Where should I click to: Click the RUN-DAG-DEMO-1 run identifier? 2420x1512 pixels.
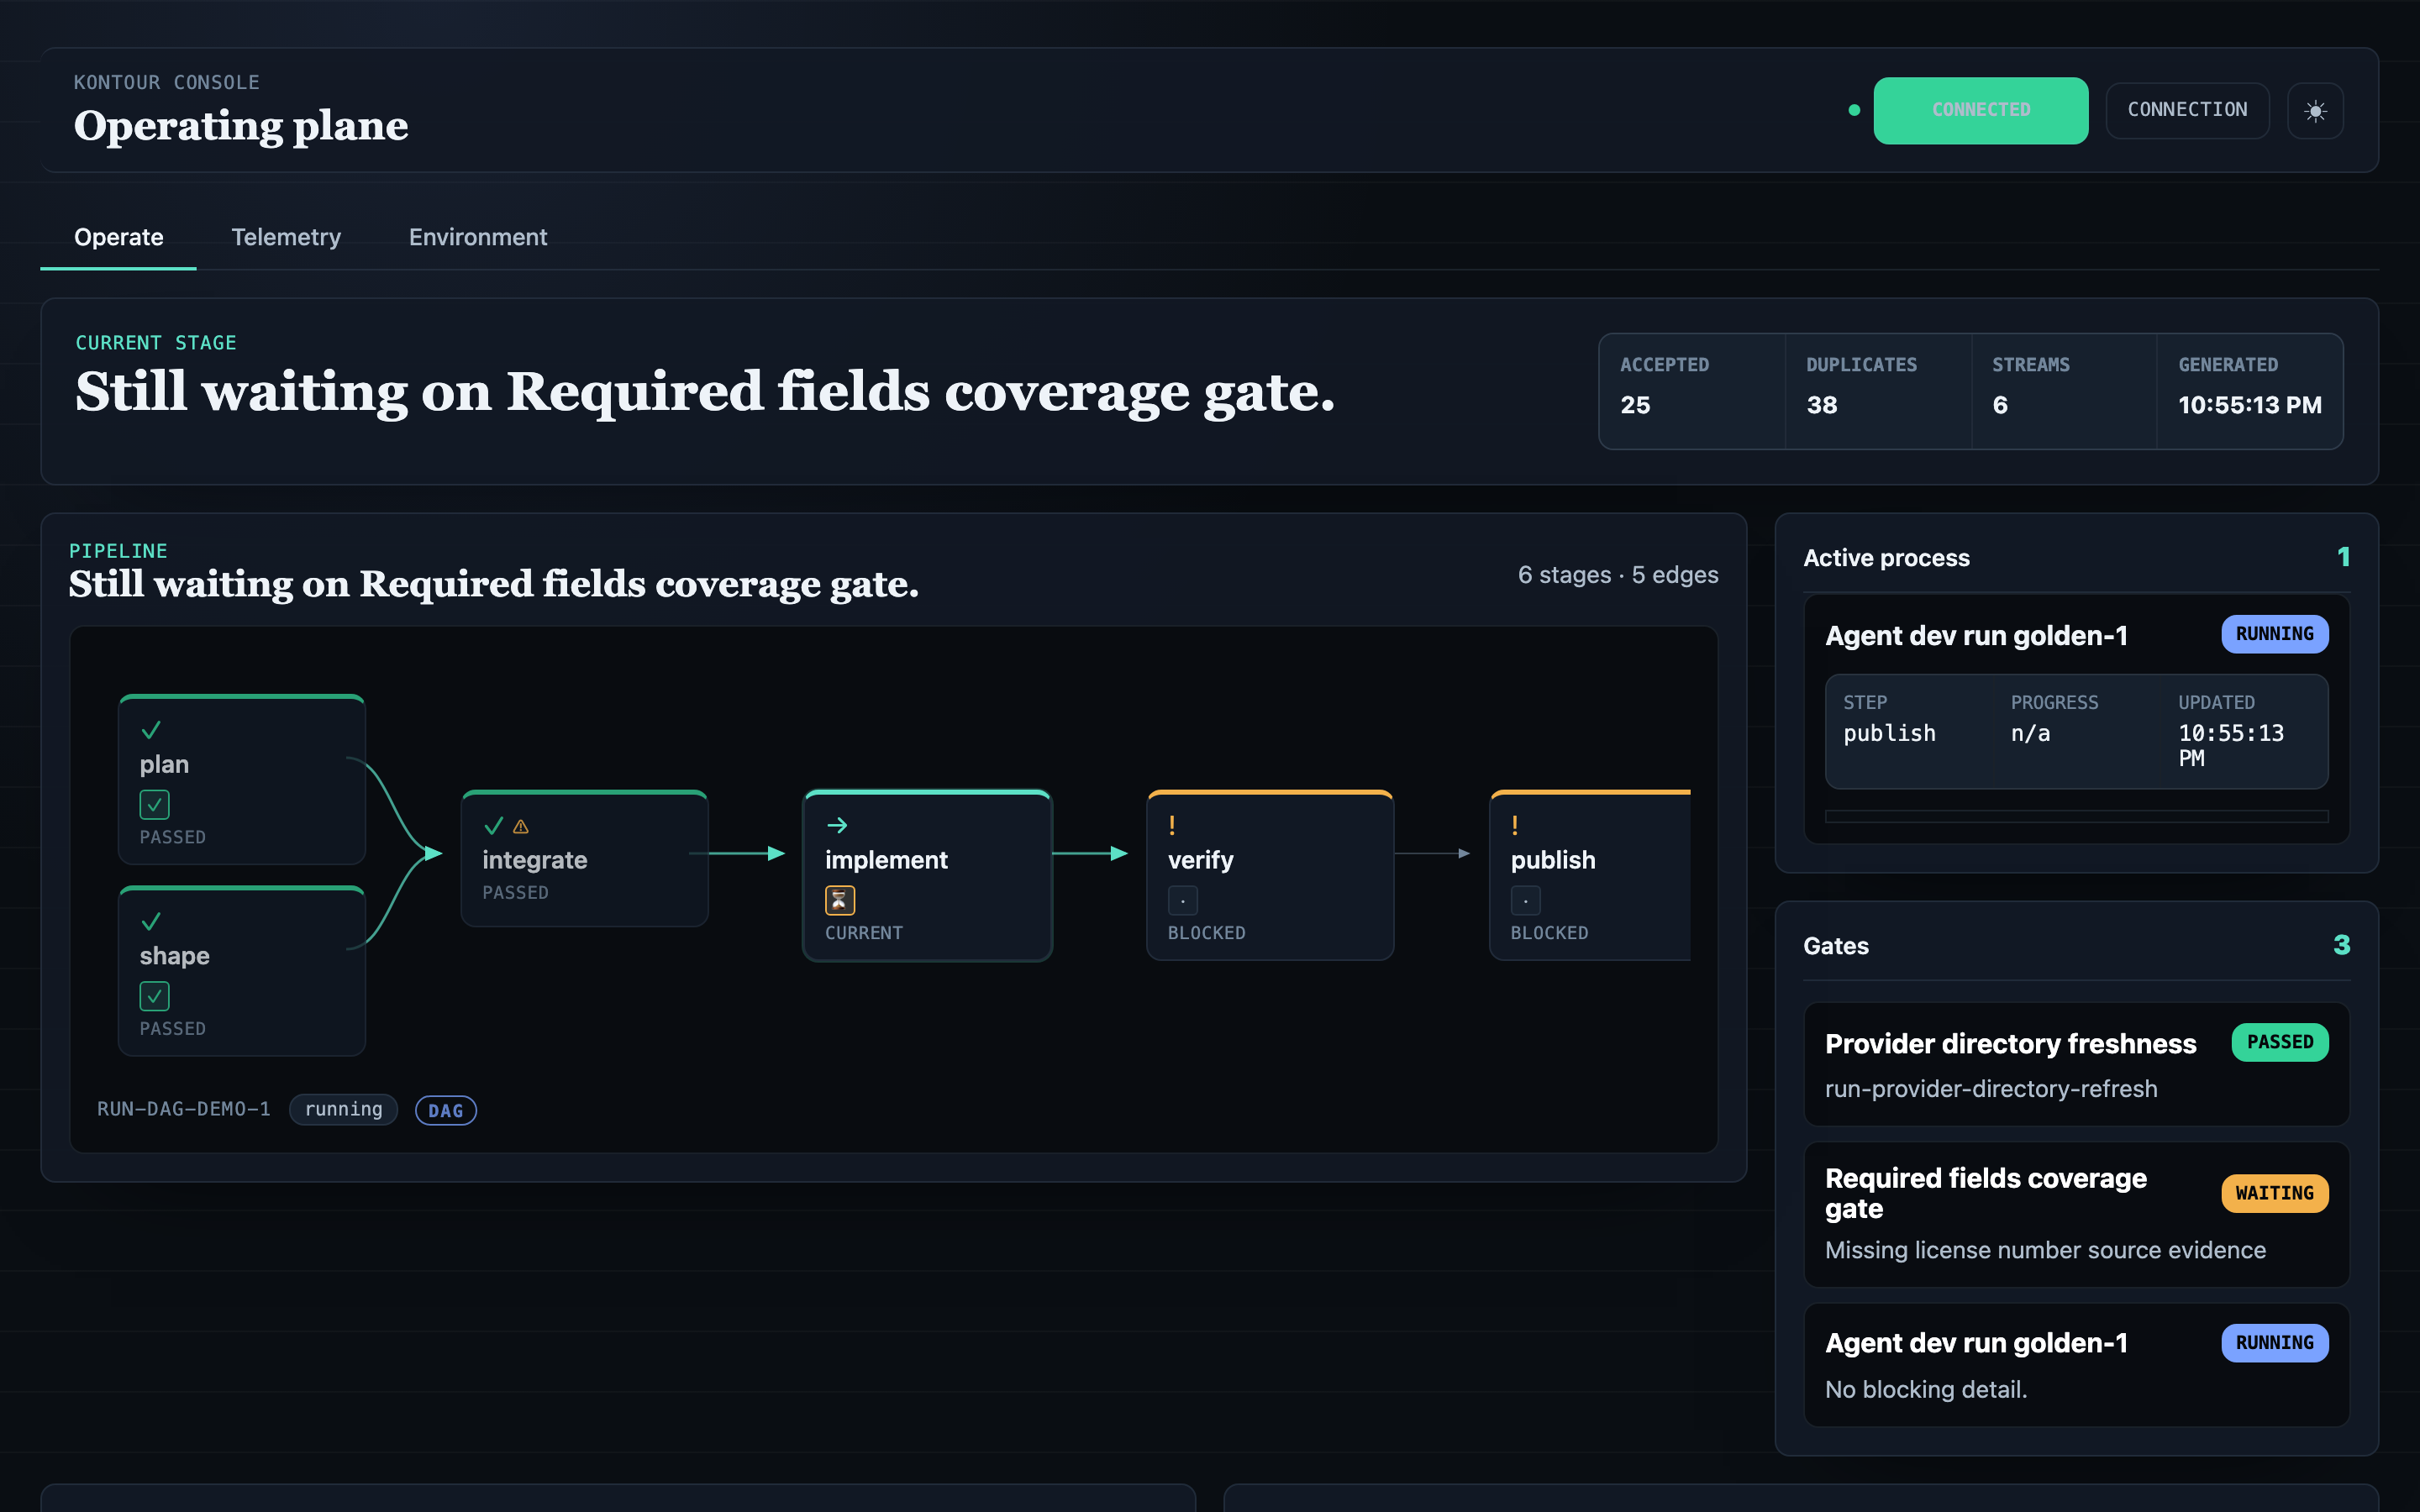[x=184, y=1109]
